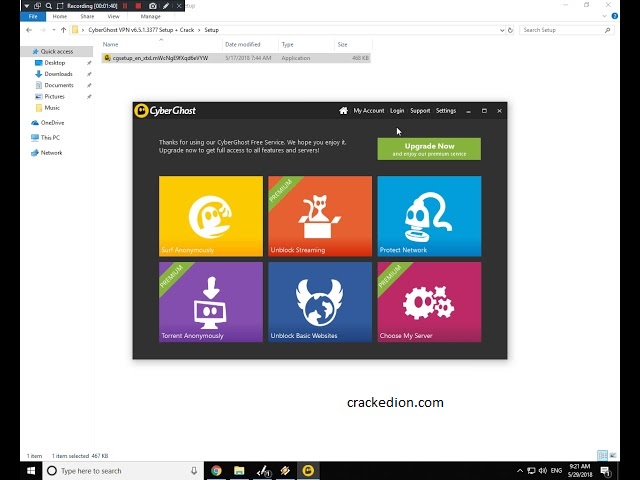Click the ENG language indicator

556,471
